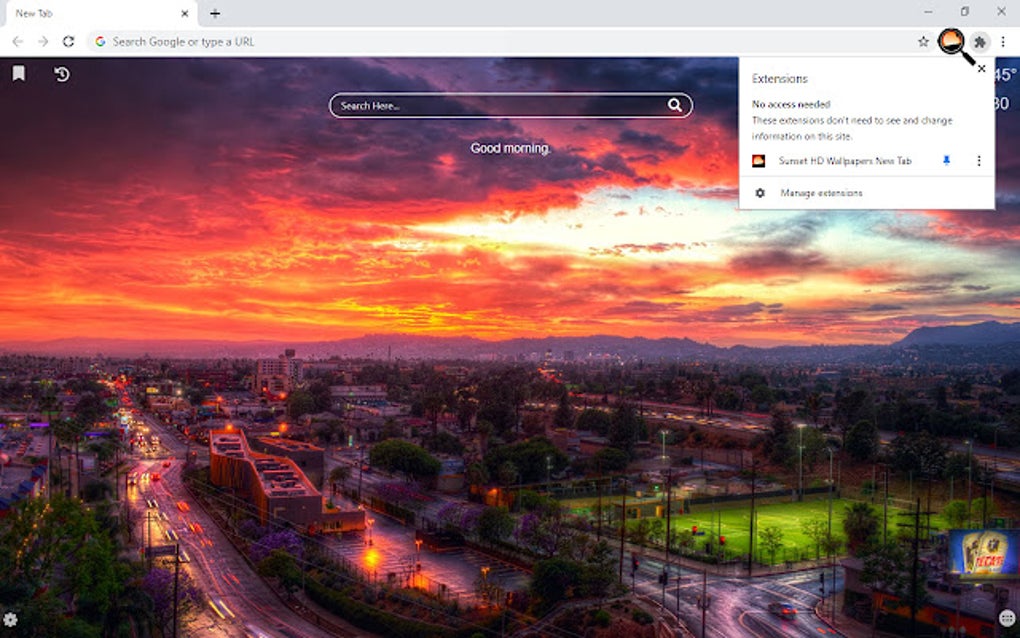Unpin Sunset HD Wallpapers New Tab extension
The height and width of the screenshot is (638, 1020).
pos(946,161)
